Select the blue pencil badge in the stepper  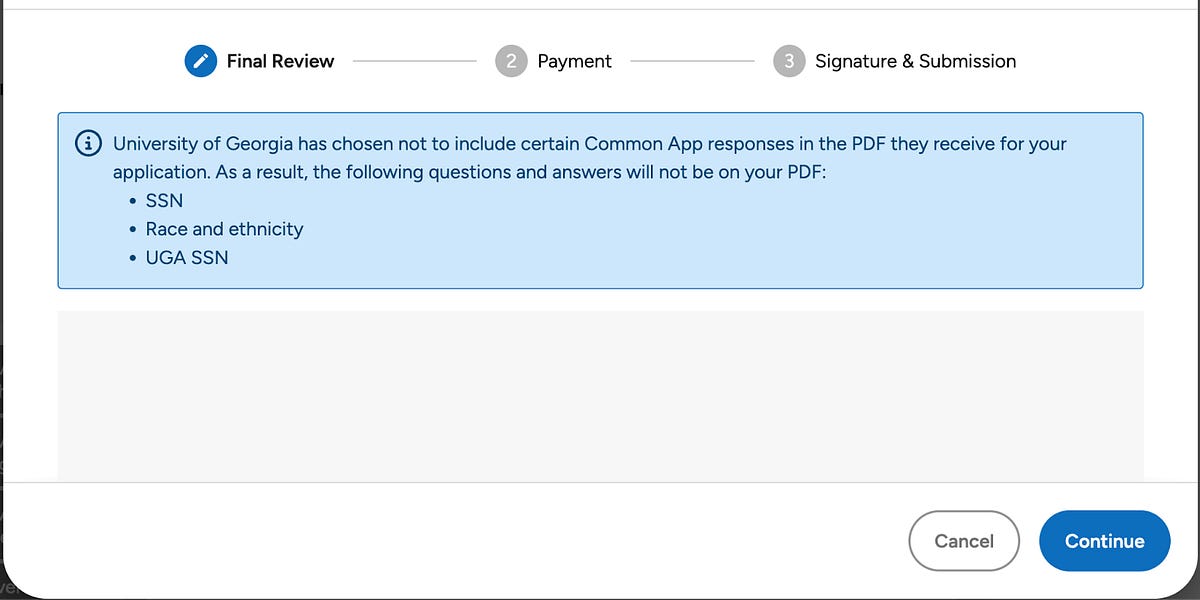point(200,61)
